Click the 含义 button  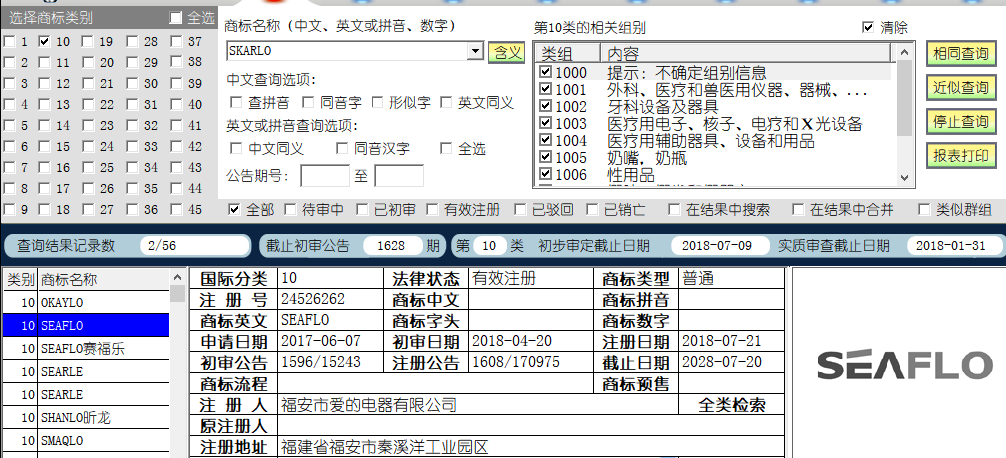(x=506, y=52)
